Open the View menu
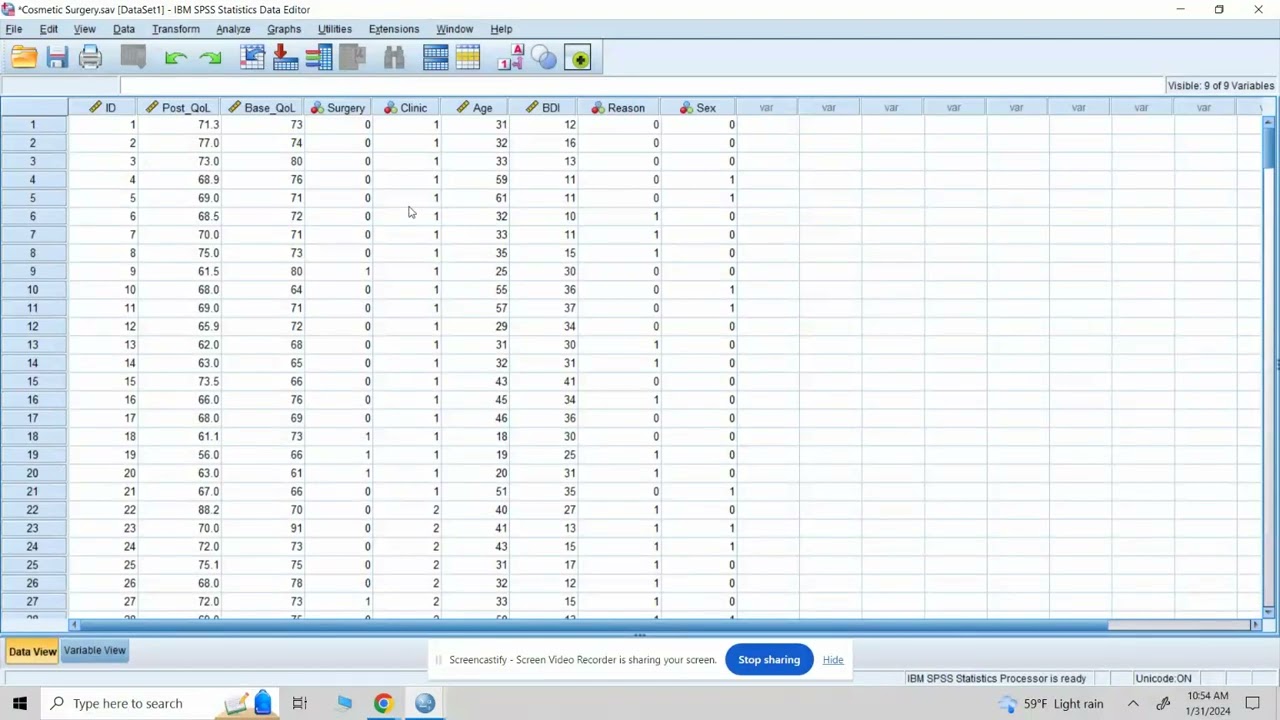1280x720 pixels. point(84,29)
